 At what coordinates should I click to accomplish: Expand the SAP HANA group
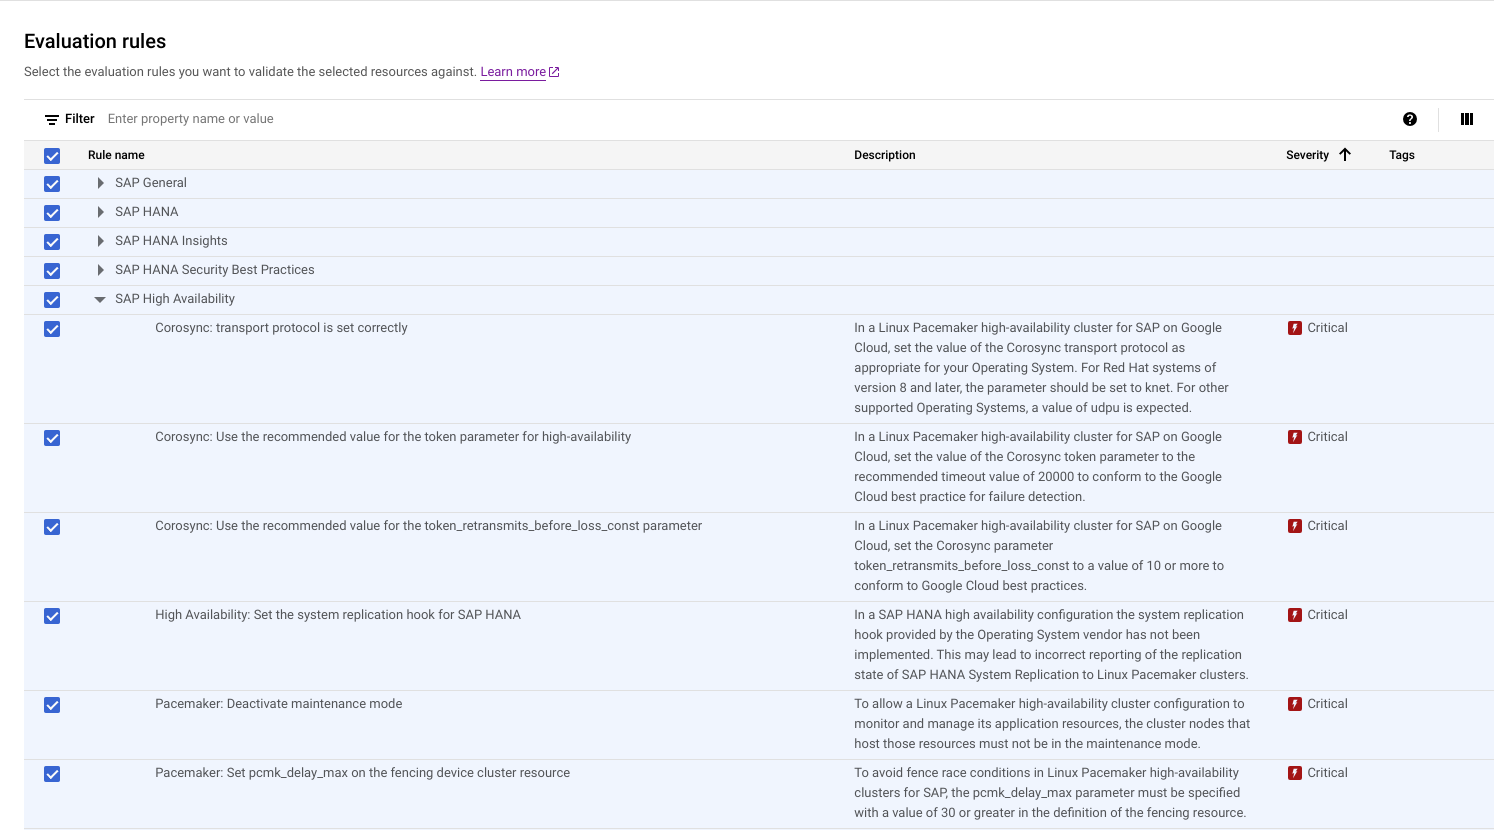(100, 212)
